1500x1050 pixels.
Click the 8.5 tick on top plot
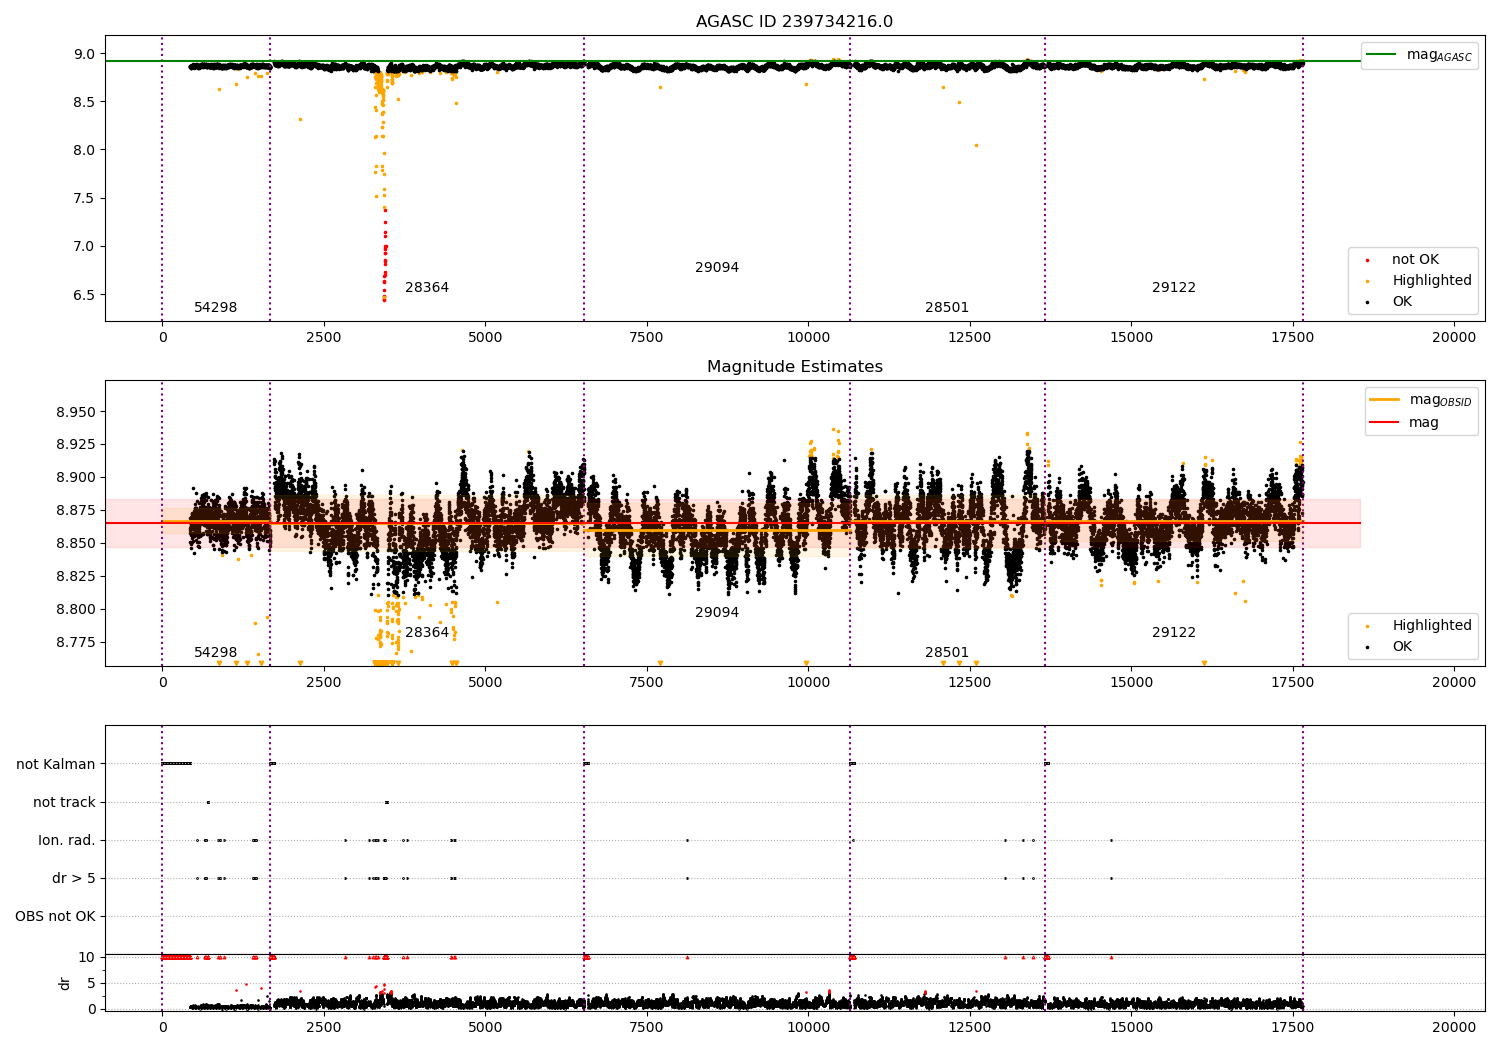tap(86, 102)
